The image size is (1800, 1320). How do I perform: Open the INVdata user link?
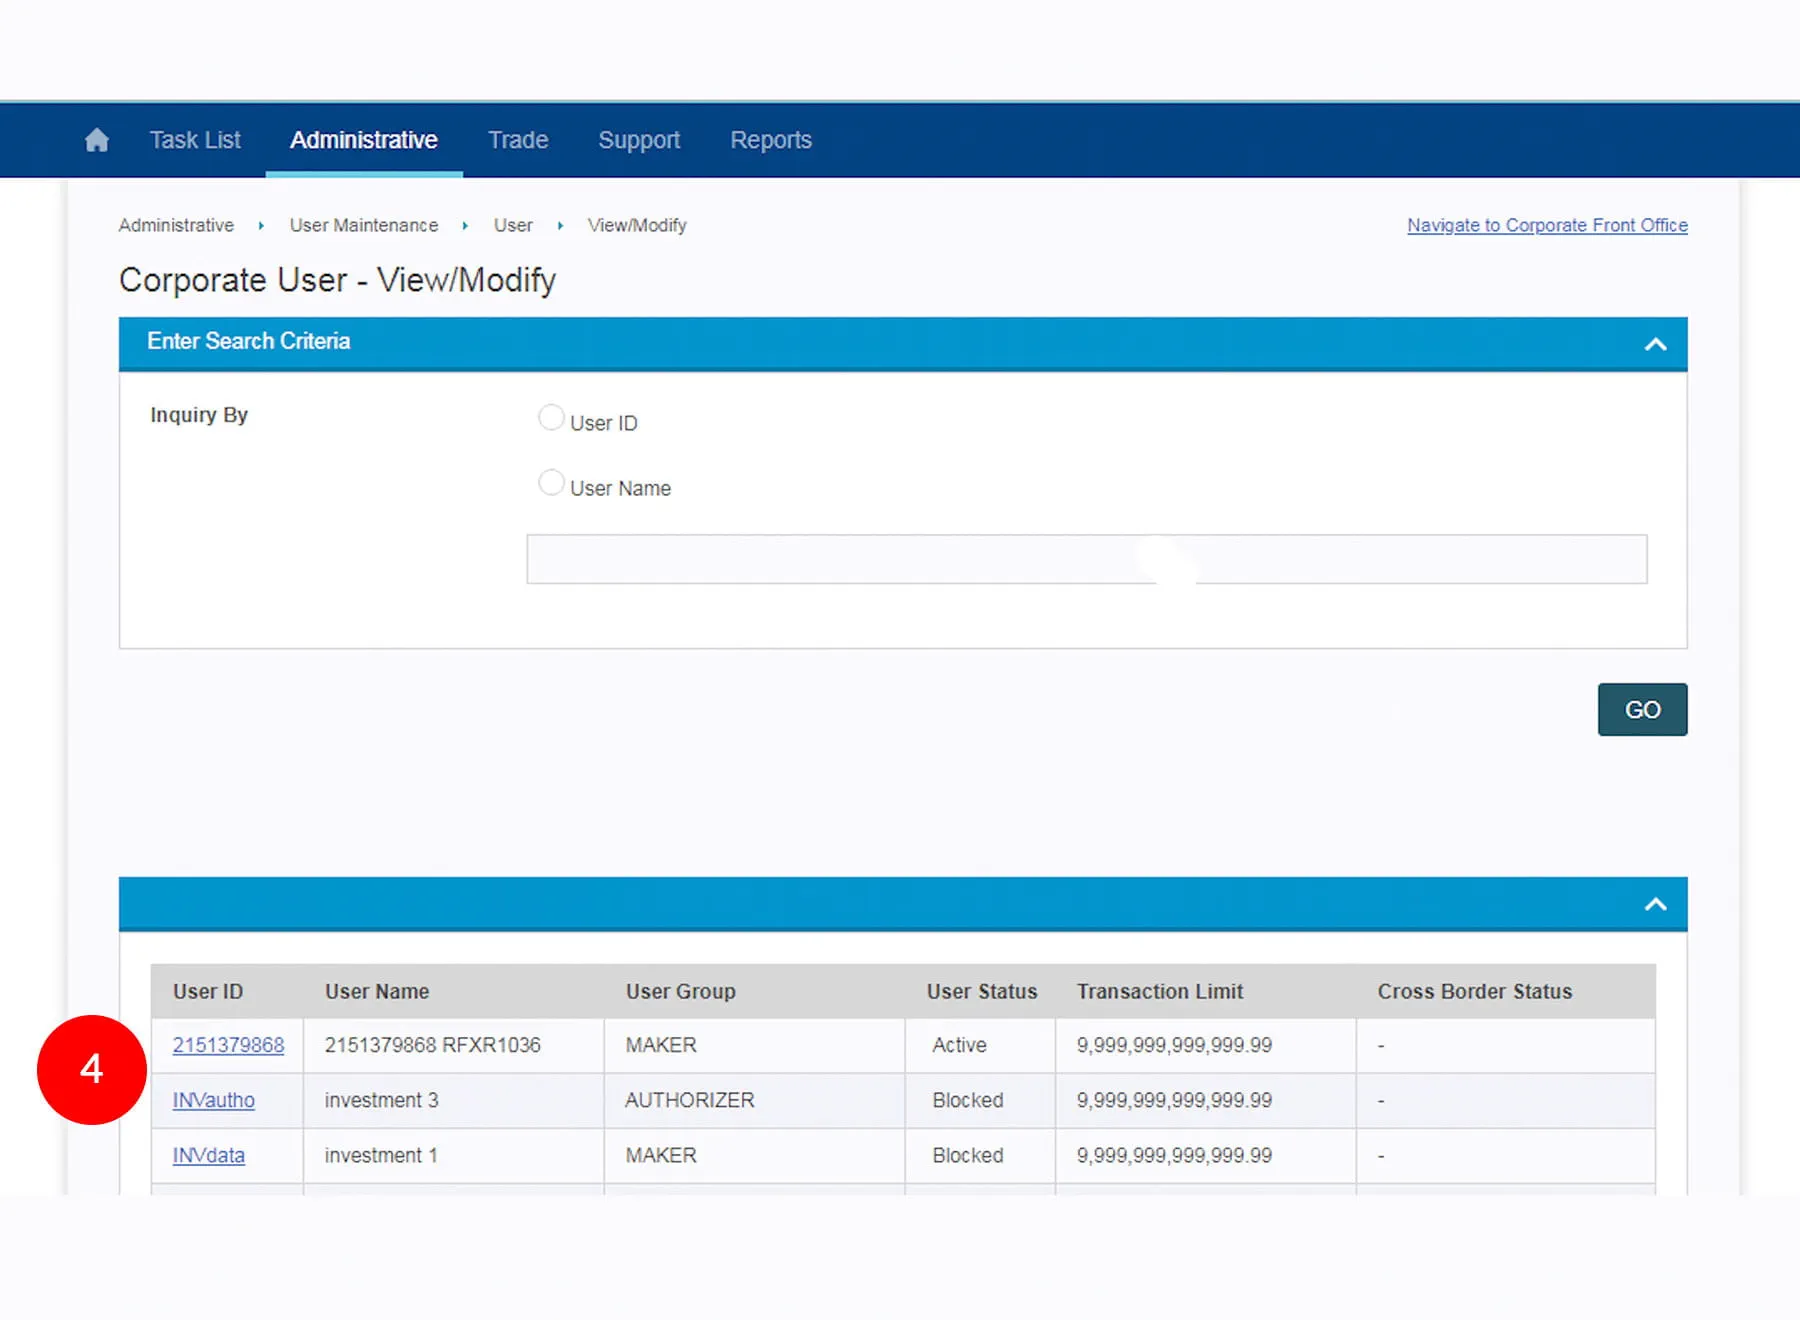[208, 1155]
